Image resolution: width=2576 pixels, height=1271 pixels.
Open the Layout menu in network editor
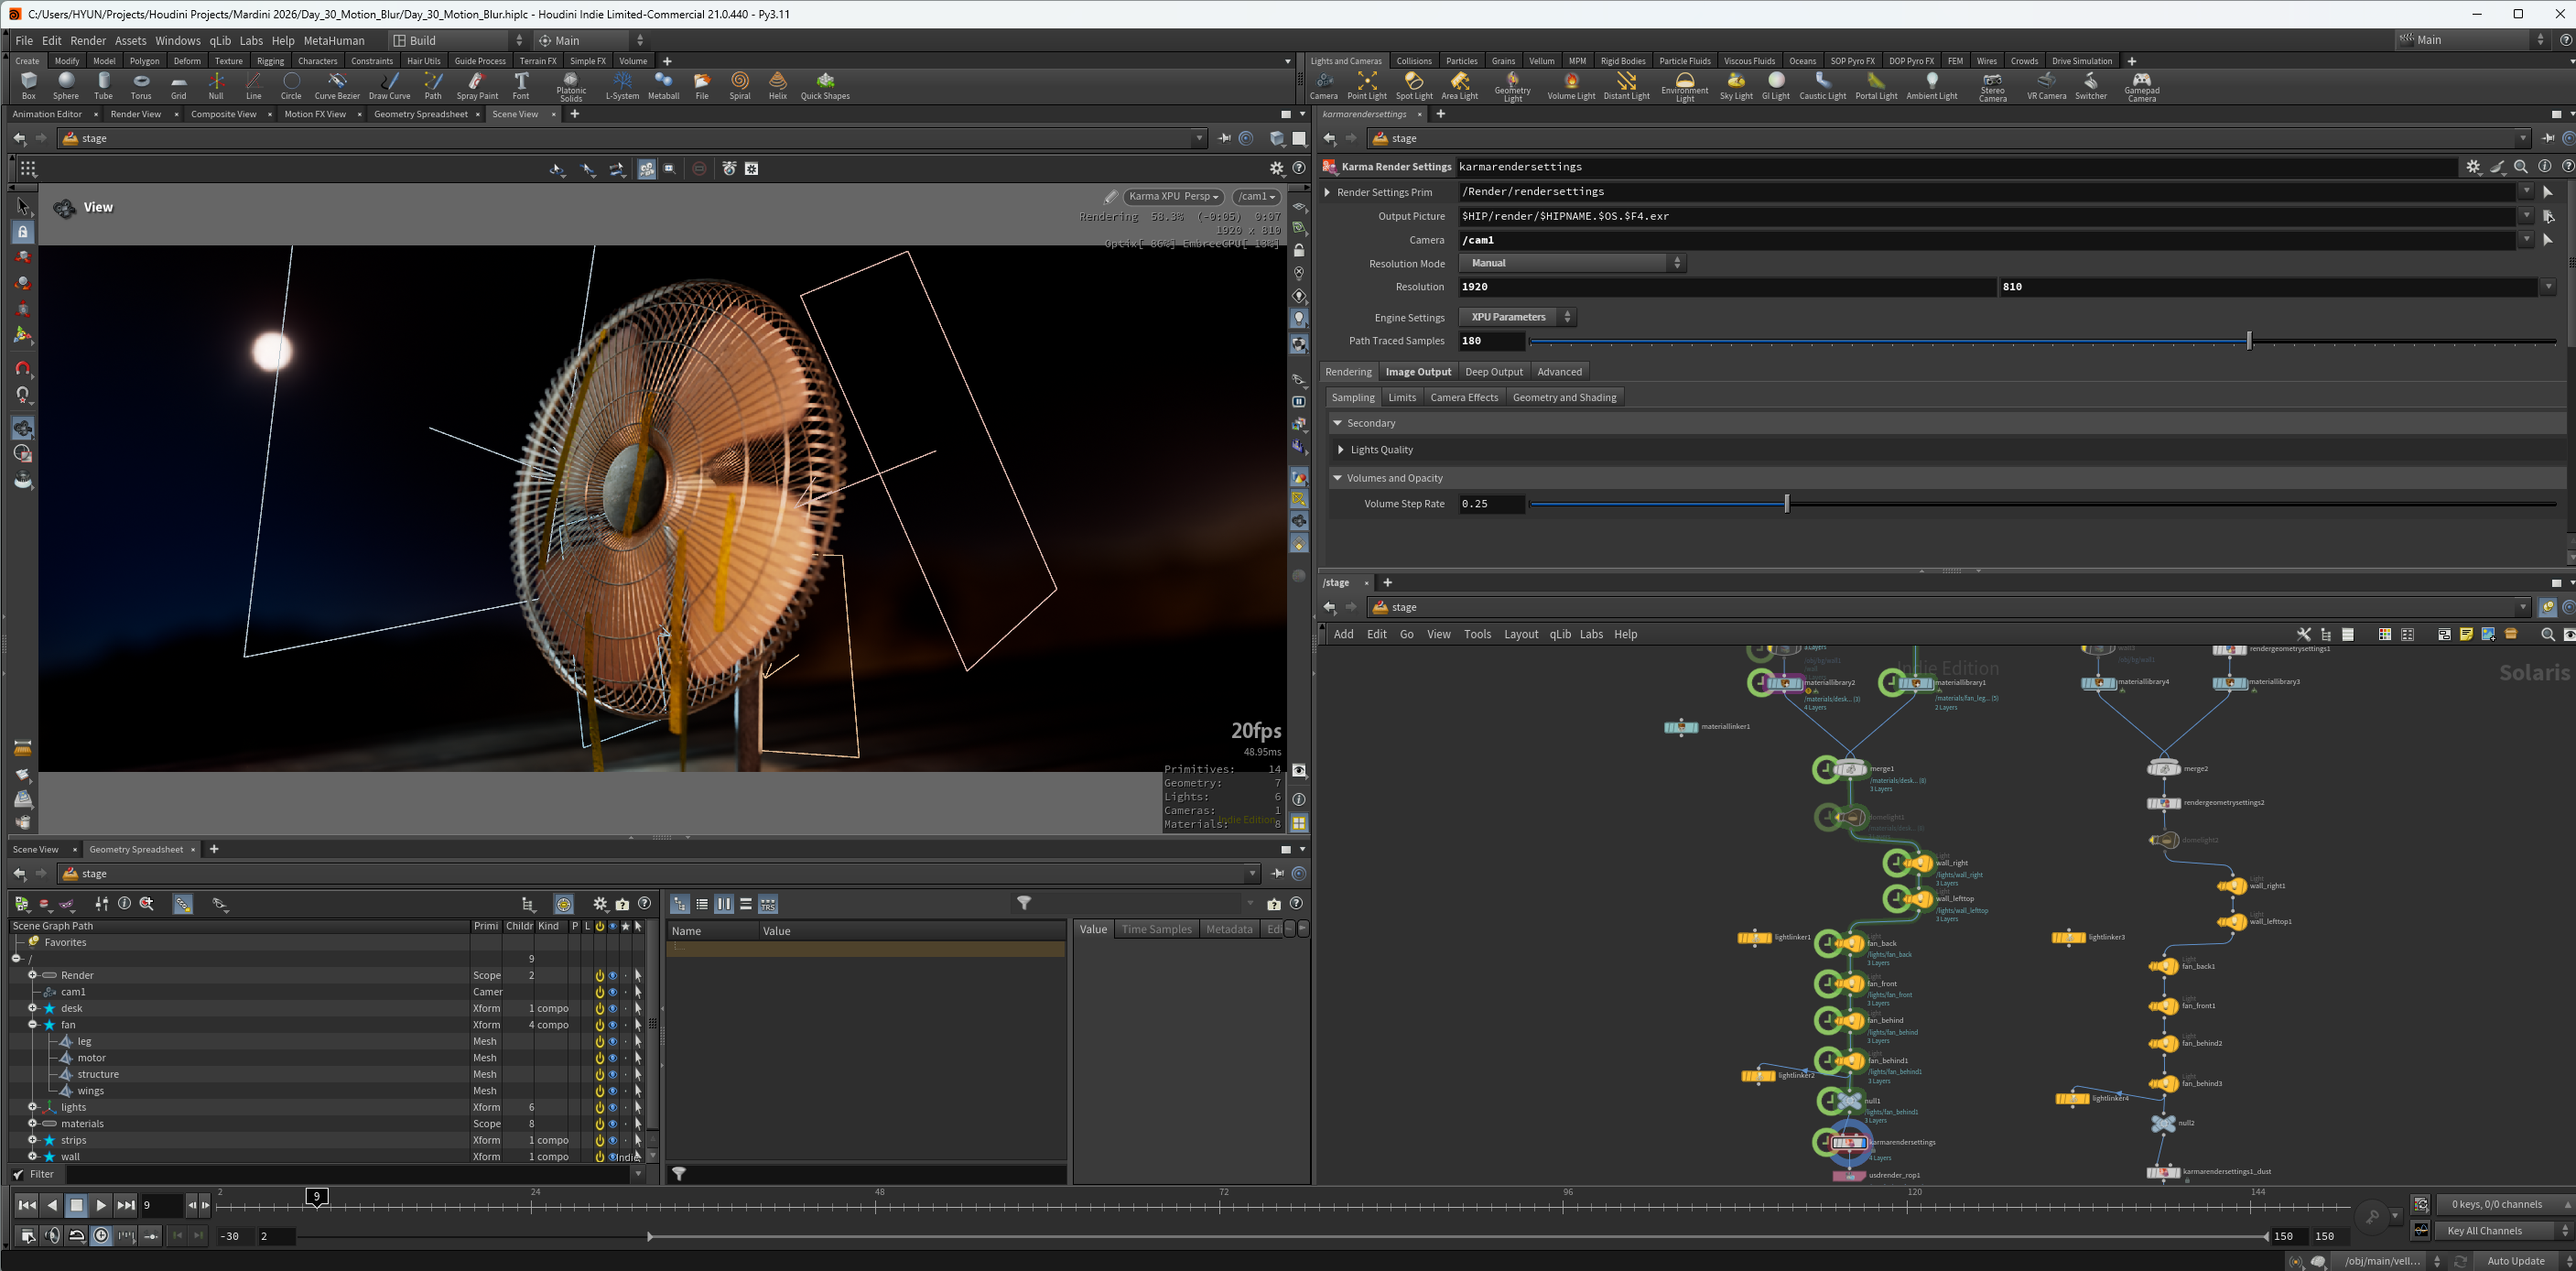point(1521,635)
